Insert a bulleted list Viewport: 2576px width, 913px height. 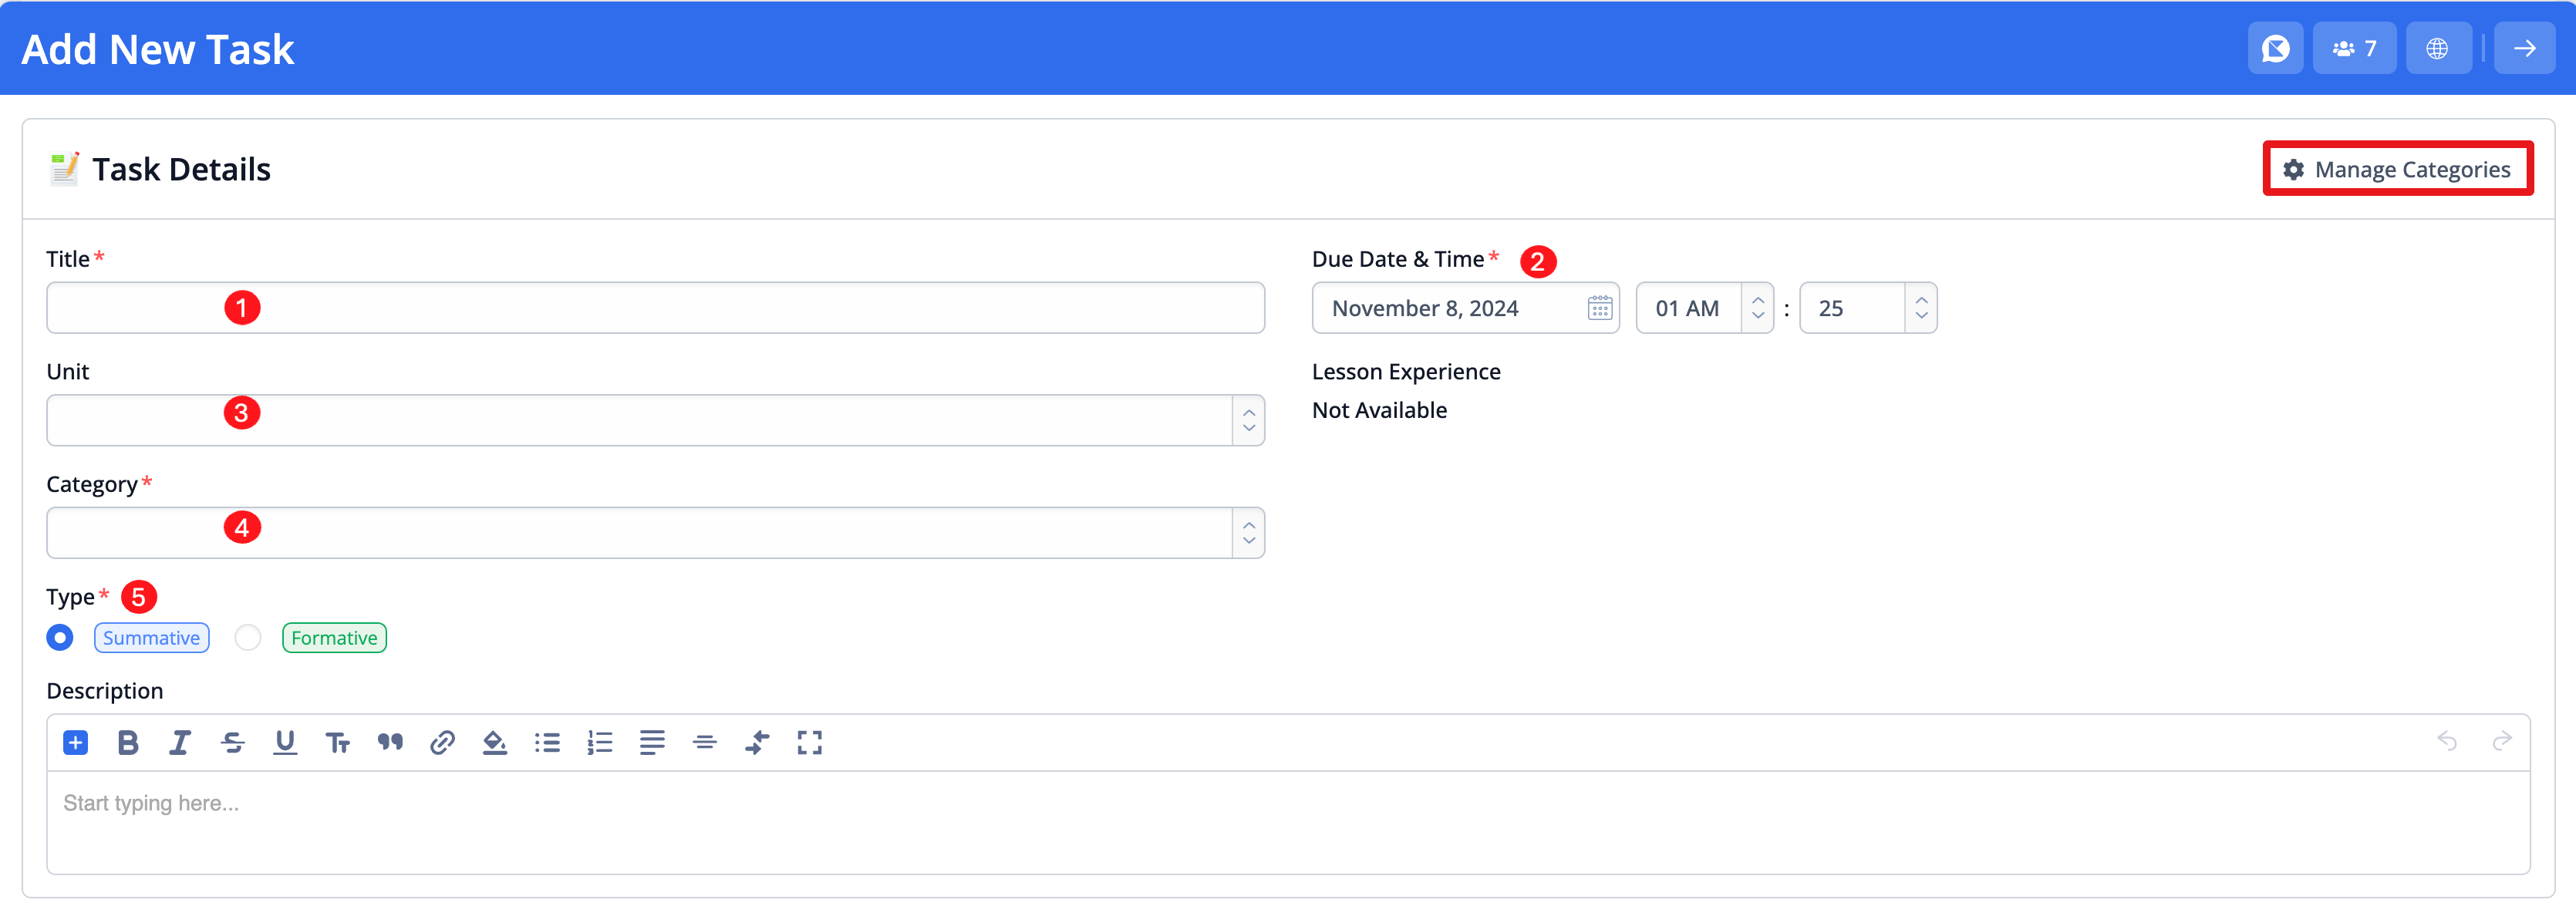coord(547,742)
